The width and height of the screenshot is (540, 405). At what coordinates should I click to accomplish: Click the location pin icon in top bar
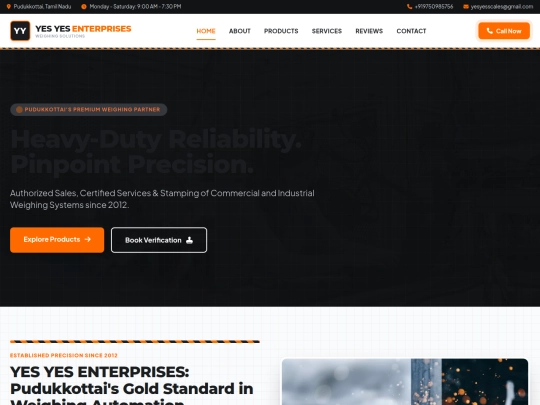(9, 7)
